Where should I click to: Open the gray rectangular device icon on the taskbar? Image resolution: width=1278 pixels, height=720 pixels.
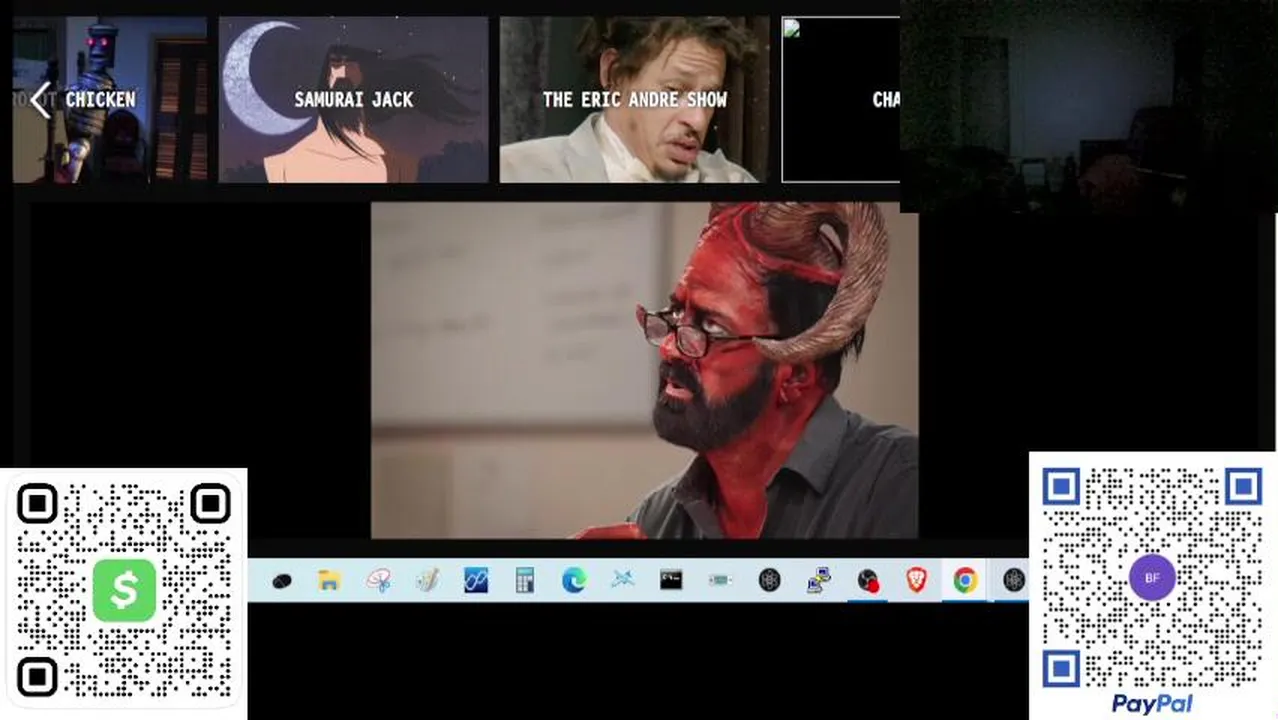(720, 580)
